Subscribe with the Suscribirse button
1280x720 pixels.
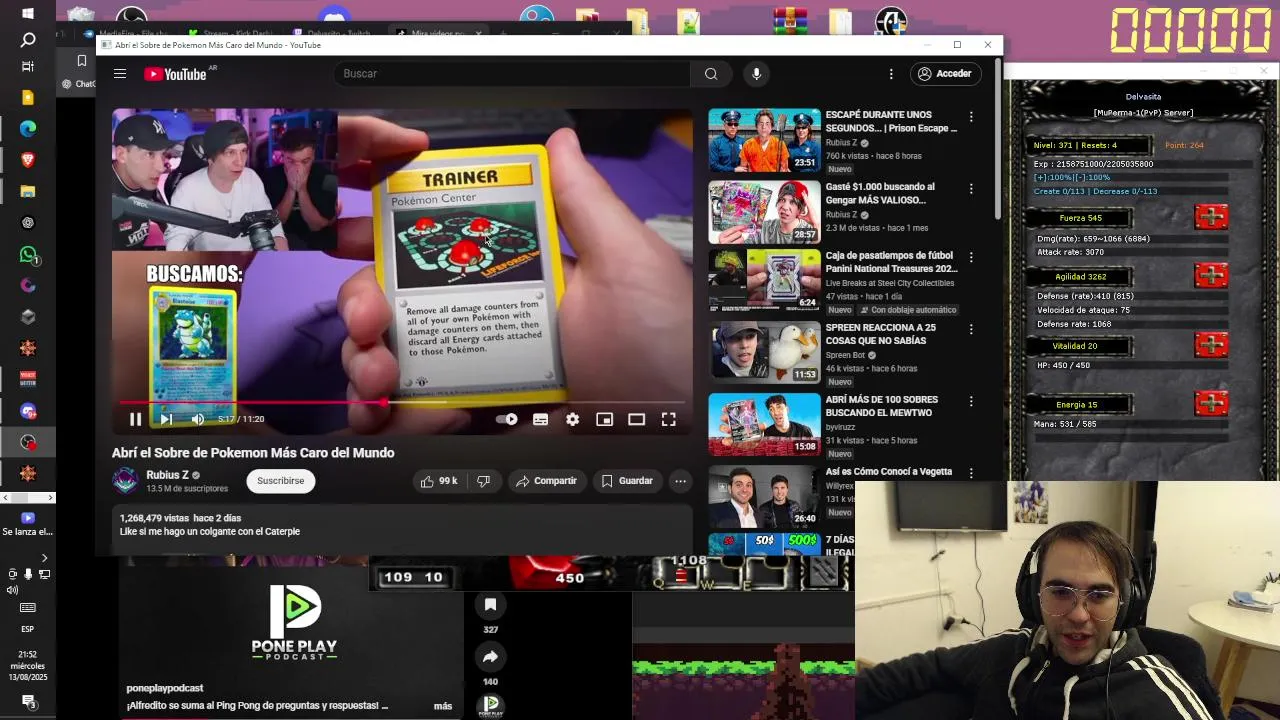[x=280, y=481]
